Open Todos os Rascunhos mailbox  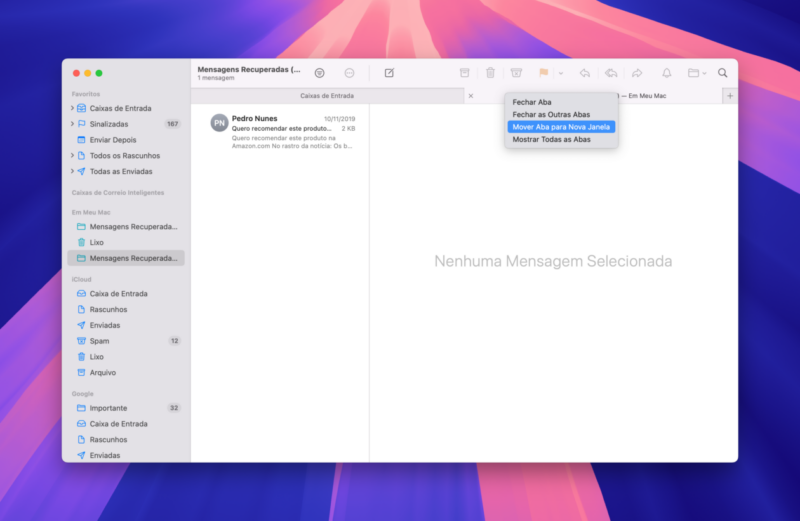point(126,156)
